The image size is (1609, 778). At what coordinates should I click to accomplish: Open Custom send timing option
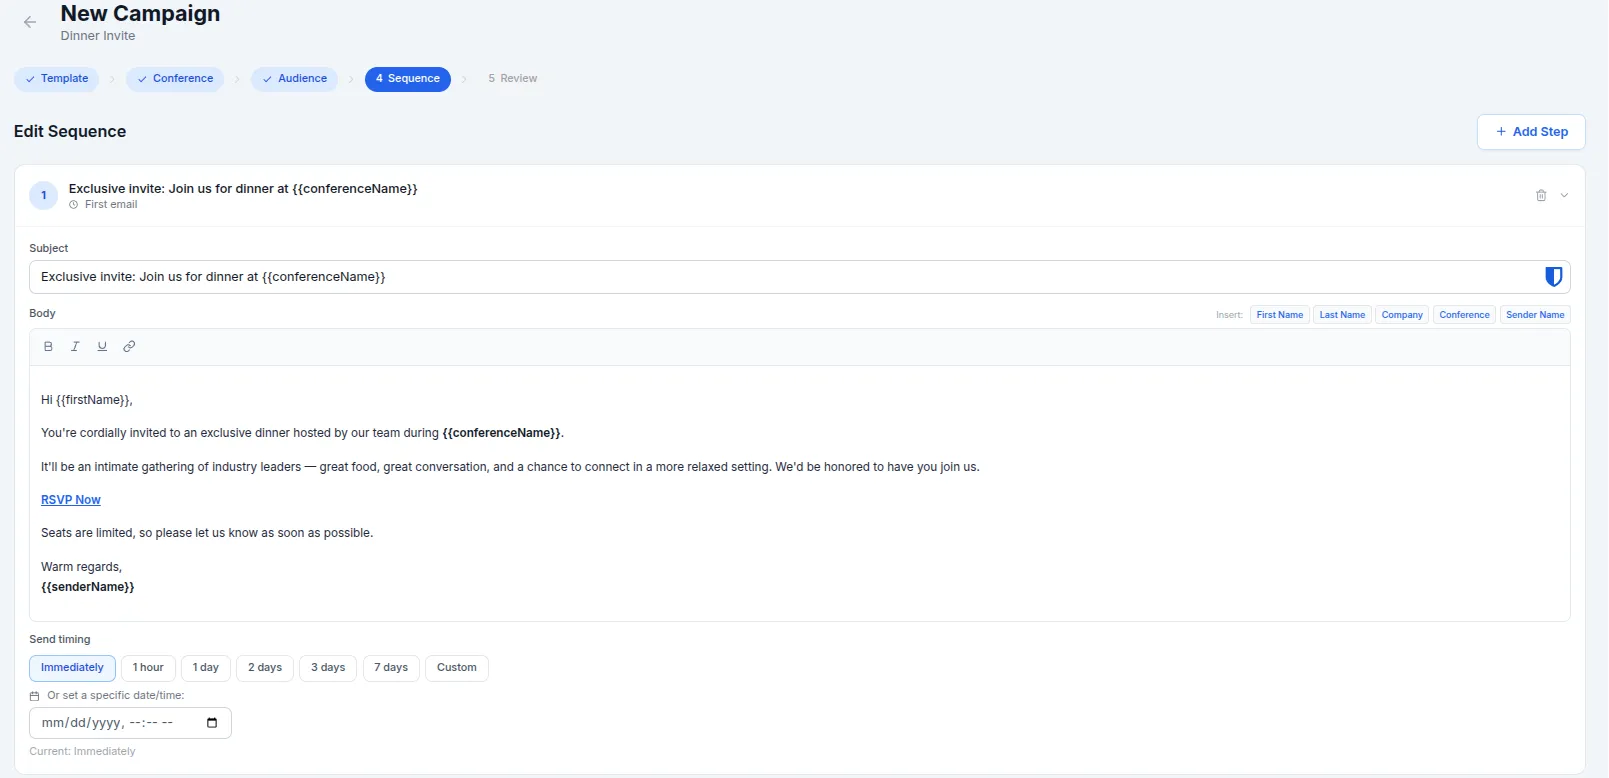[x=456, y=668]
